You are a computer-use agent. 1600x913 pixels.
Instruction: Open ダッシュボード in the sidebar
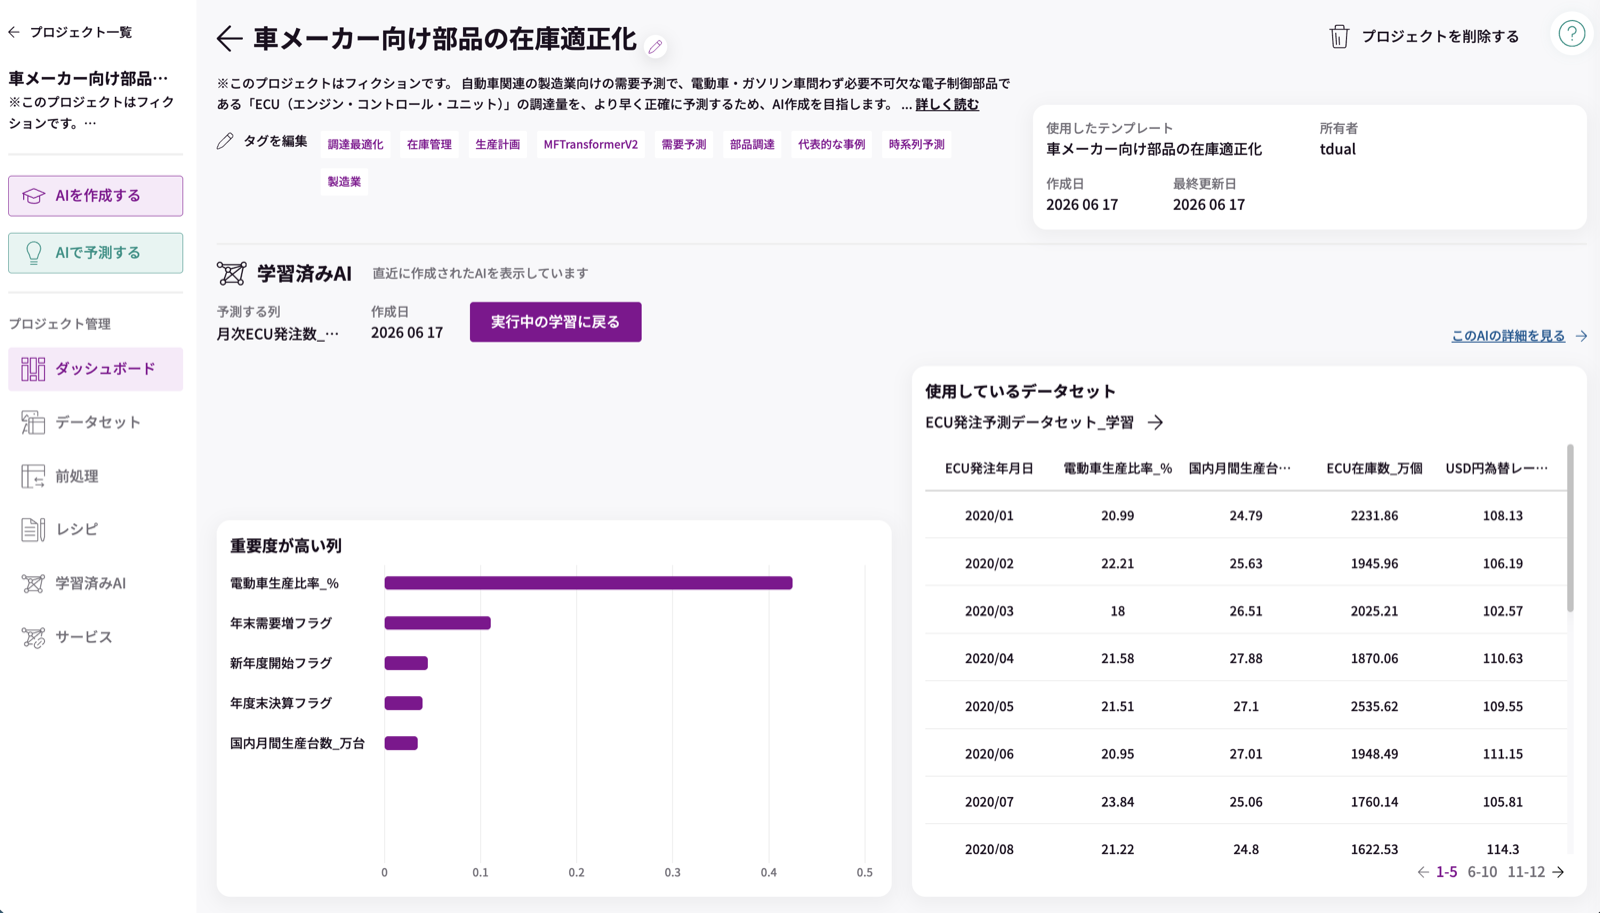(x=95, y=369)
